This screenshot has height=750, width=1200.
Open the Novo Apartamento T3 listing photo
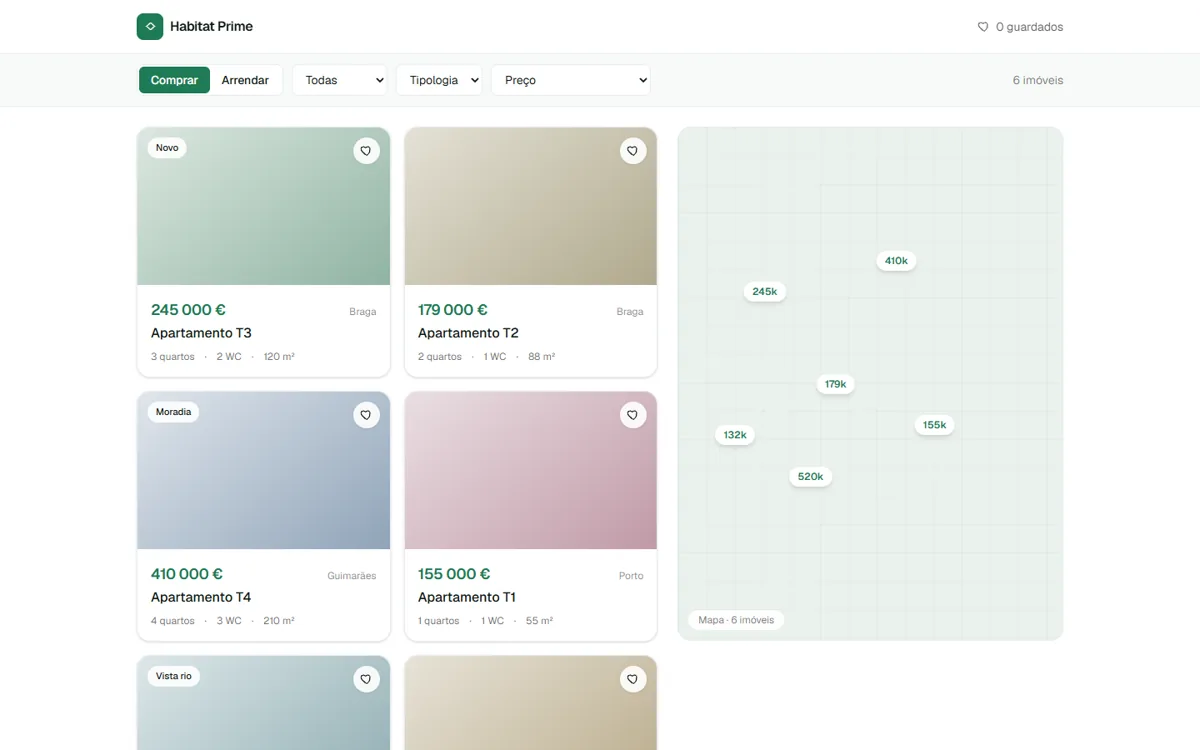[x=264, y=206]
